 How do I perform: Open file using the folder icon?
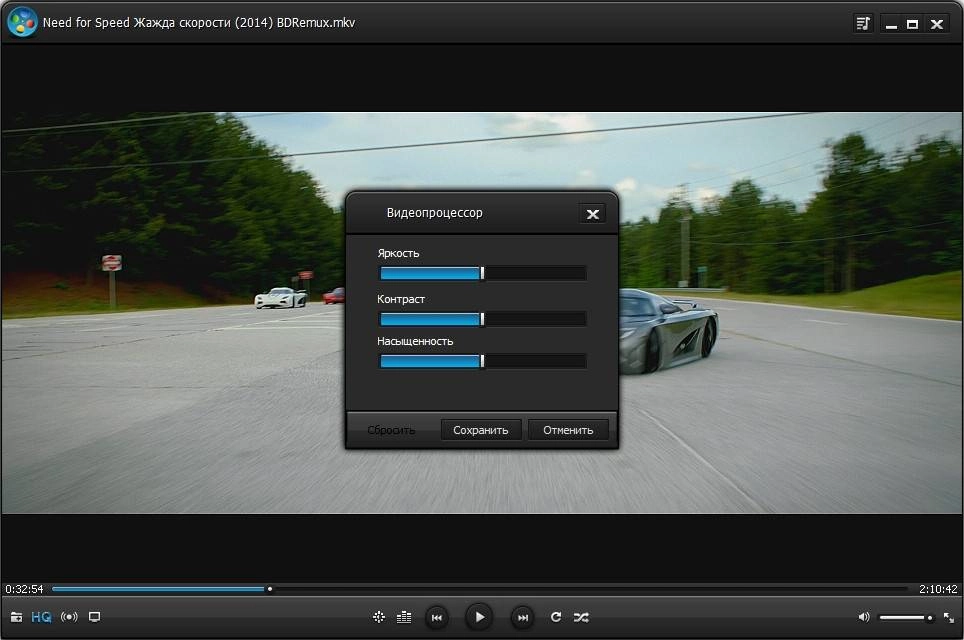pos(17,617)
